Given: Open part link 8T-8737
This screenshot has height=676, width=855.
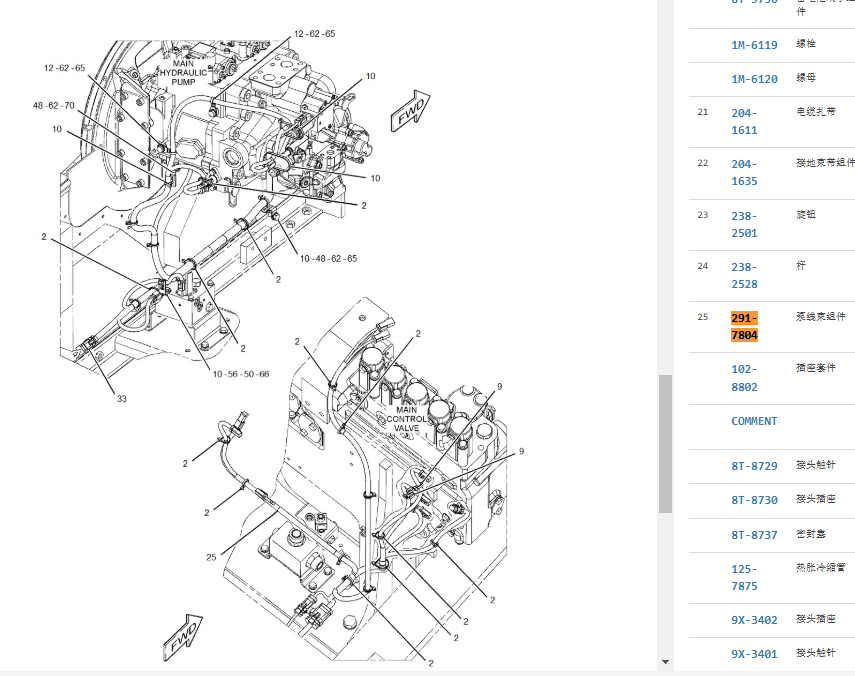Looking at the screenshot, I should point(754,535).
